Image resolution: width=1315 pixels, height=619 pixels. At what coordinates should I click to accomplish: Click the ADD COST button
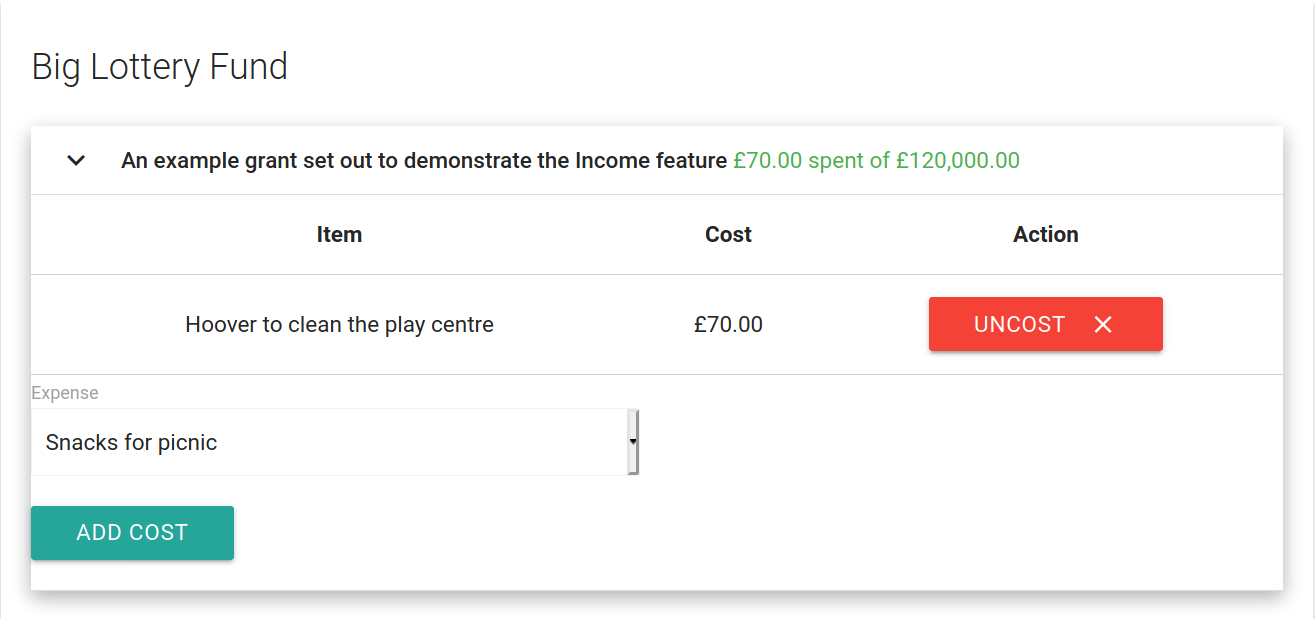[x=132, y=533]
